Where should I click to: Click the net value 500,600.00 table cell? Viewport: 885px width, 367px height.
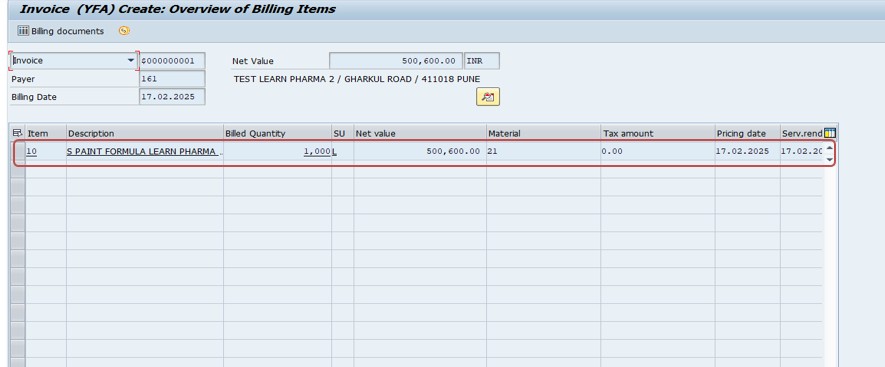click(x=420, y=151)
